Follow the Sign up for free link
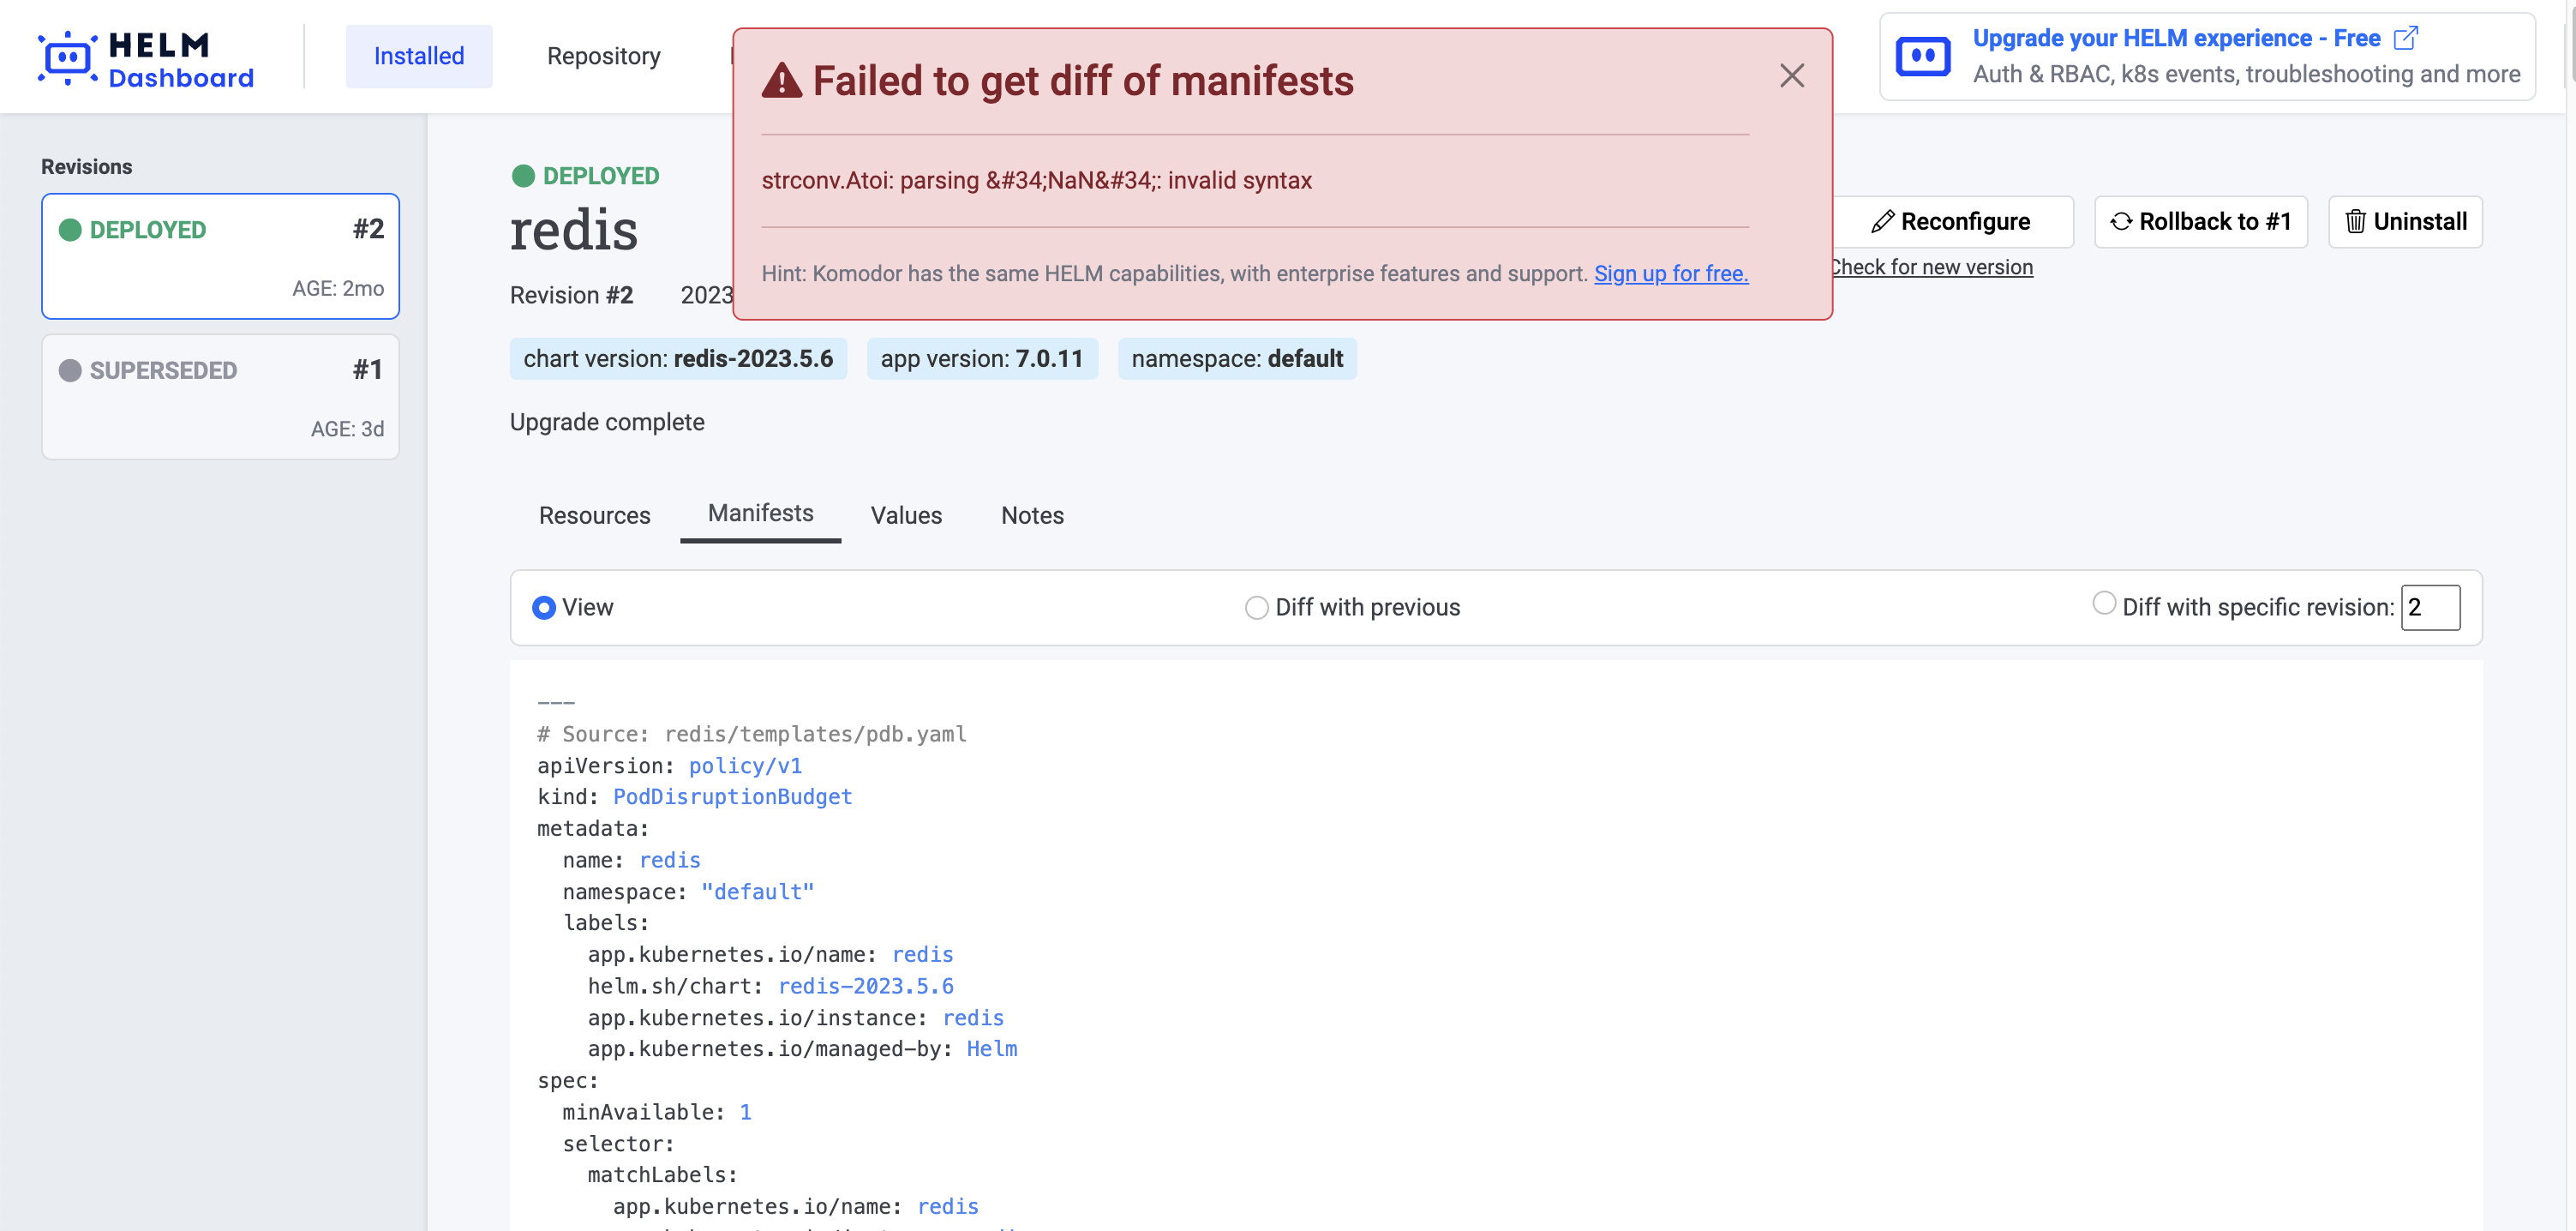The width and height of the screenshot is (2576, 1231). pyautogui.click(x=1670, y=273)
